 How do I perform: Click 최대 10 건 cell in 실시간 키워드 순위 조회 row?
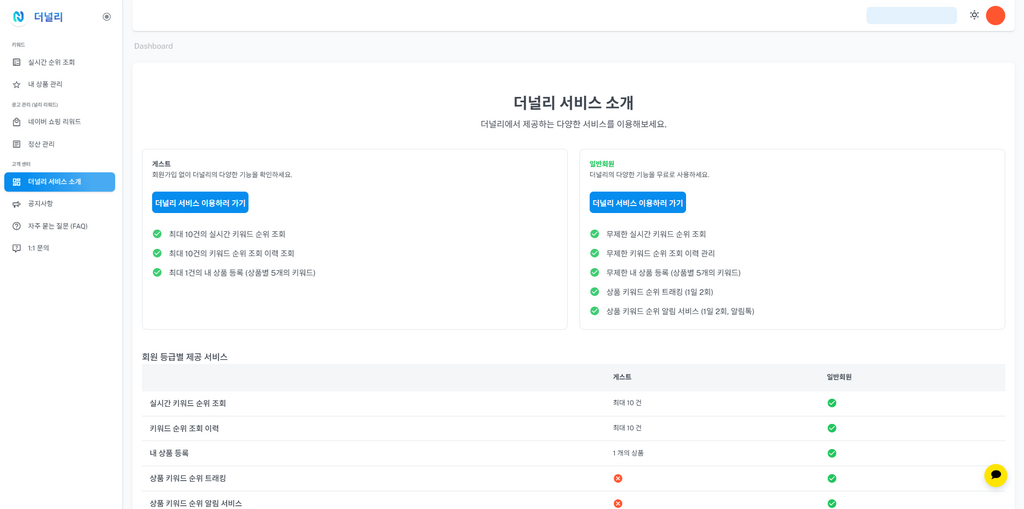627,403
